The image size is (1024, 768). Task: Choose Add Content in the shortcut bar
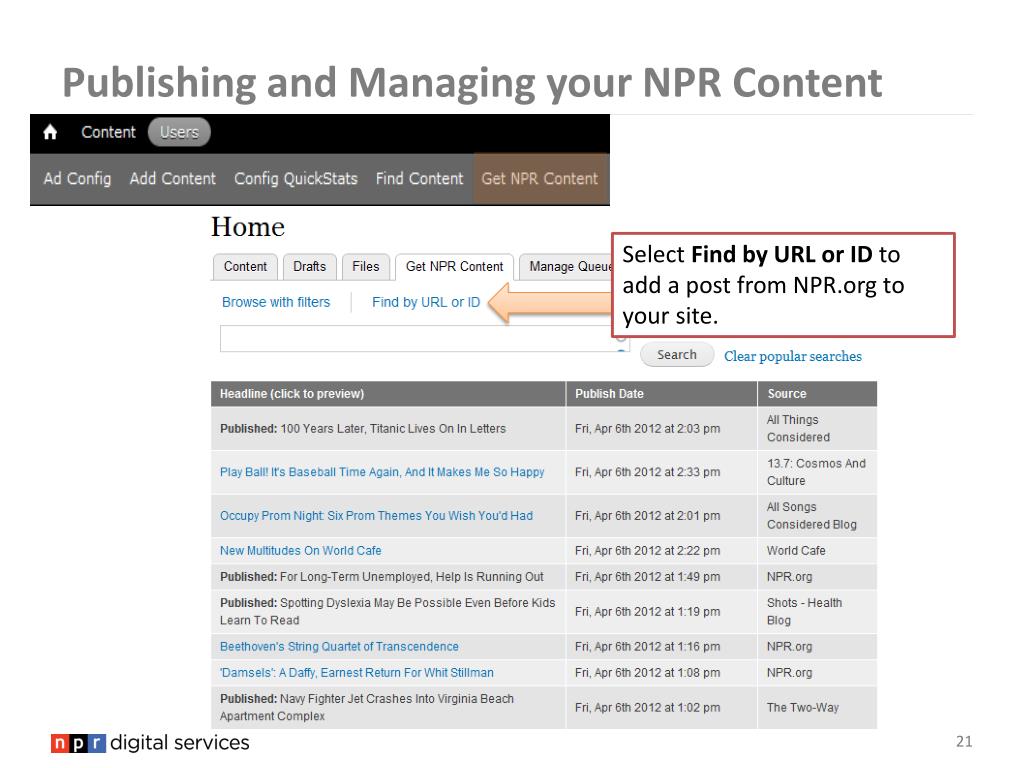click(x=172, y=179)
